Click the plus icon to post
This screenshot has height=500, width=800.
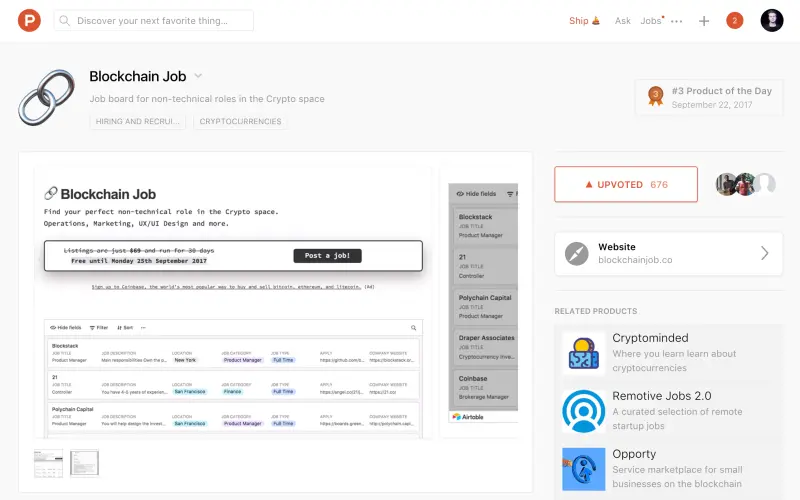click(704, 21)
